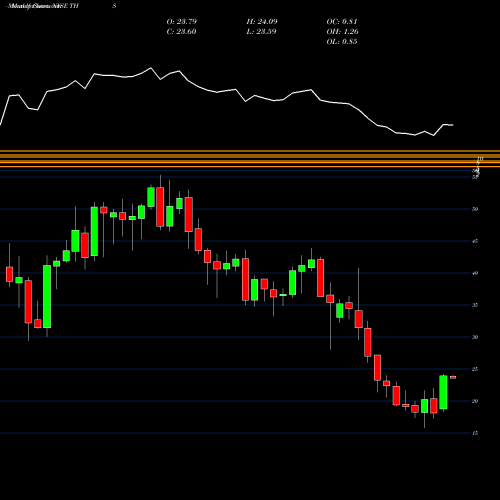Select the OH: 1.26 reading

(x=342, y=32)
